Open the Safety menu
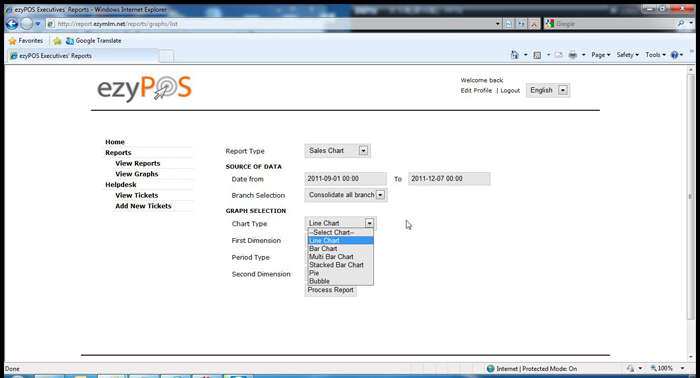700x378 pixels. (627, 54)
